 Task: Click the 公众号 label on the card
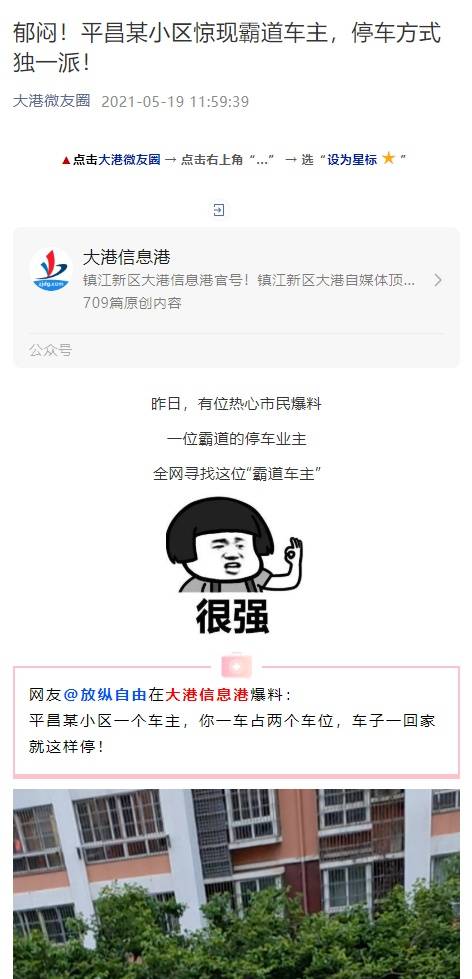pyautogui.click(x=51, y=350)
